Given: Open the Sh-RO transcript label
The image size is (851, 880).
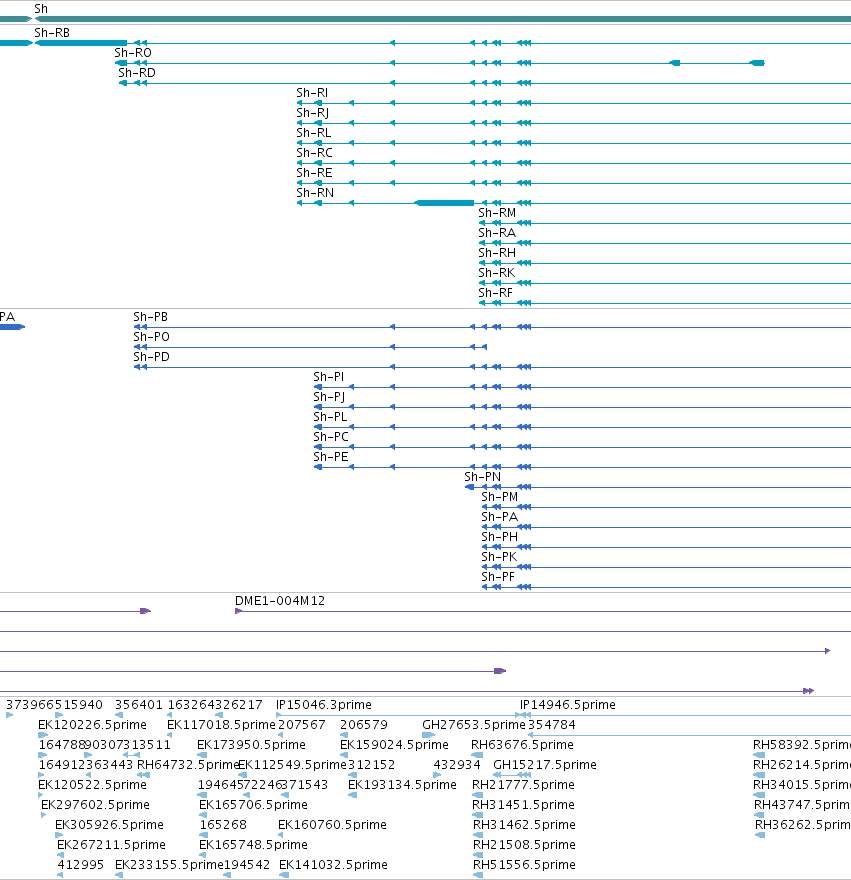Looking at the screenshot, I should (133, 53).
